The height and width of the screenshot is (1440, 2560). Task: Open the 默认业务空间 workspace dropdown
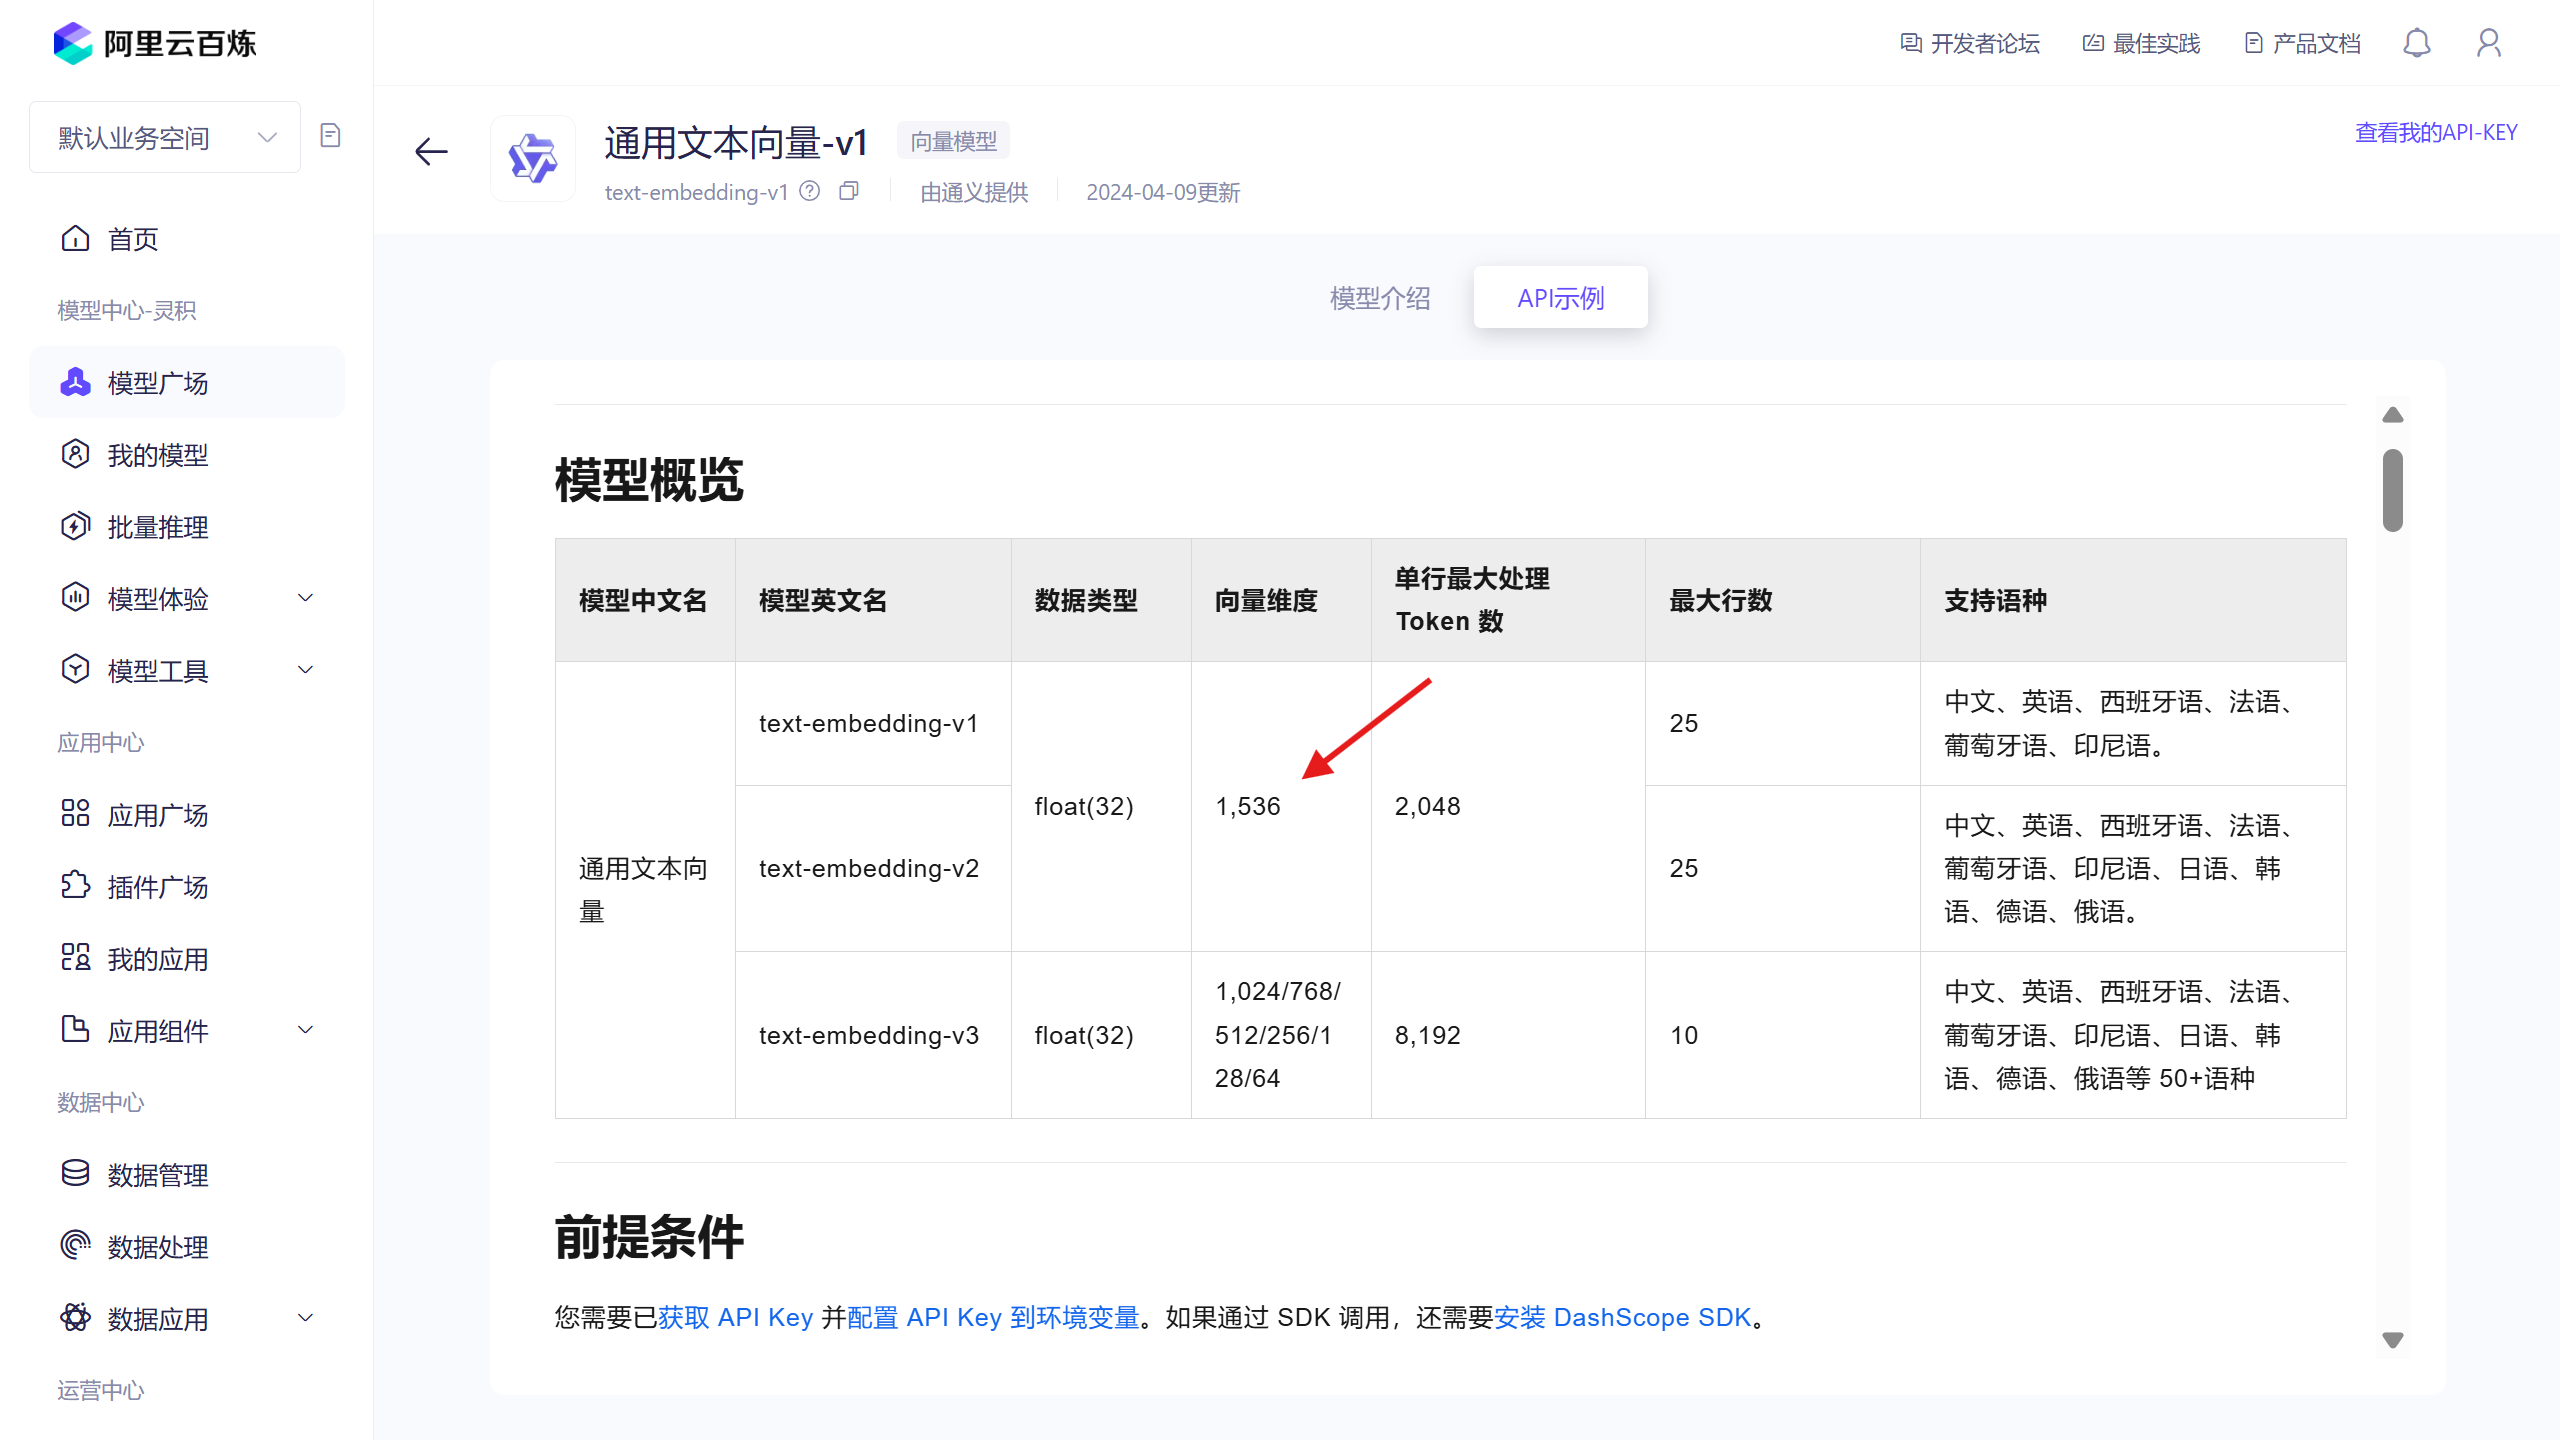165,137
